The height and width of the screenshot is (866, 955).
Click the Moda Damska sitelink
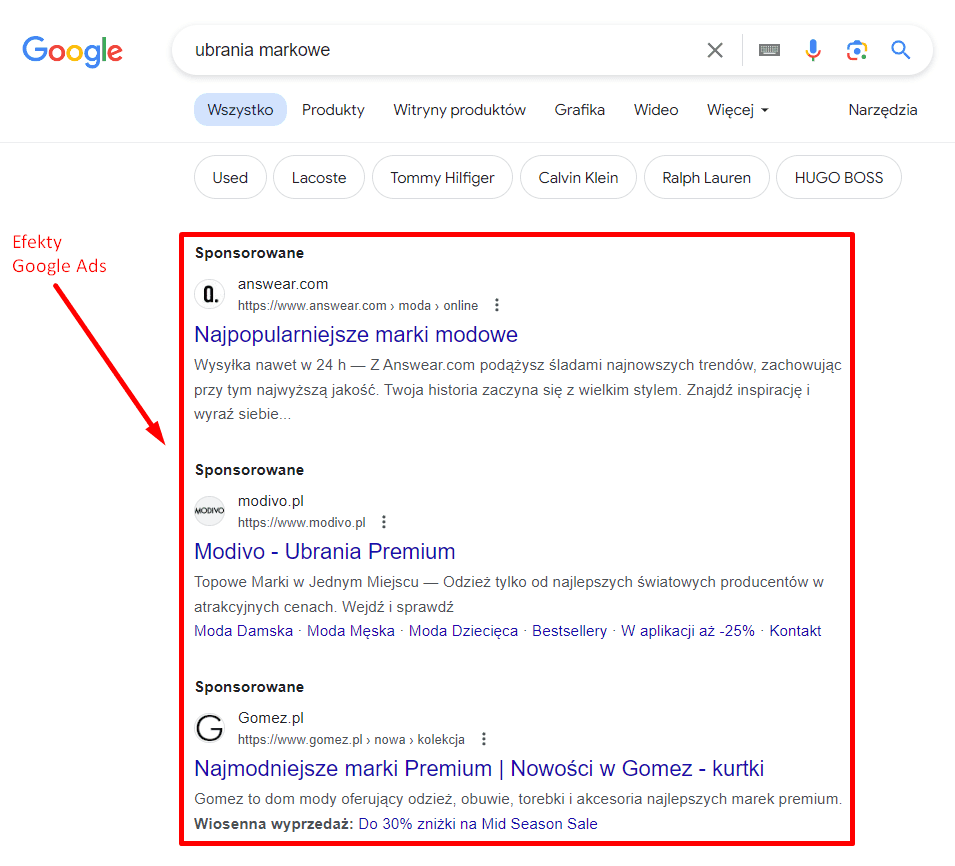point(243,631)
